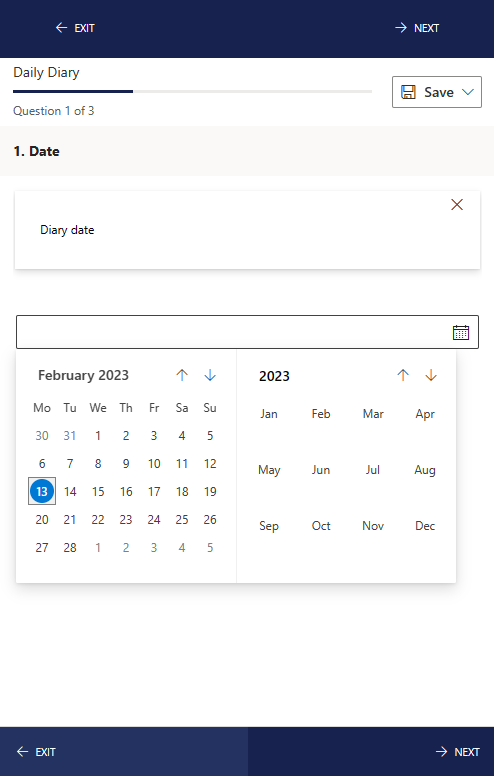
Task: Go to previous month with up arrow
Action: click(x=182, y=375)
